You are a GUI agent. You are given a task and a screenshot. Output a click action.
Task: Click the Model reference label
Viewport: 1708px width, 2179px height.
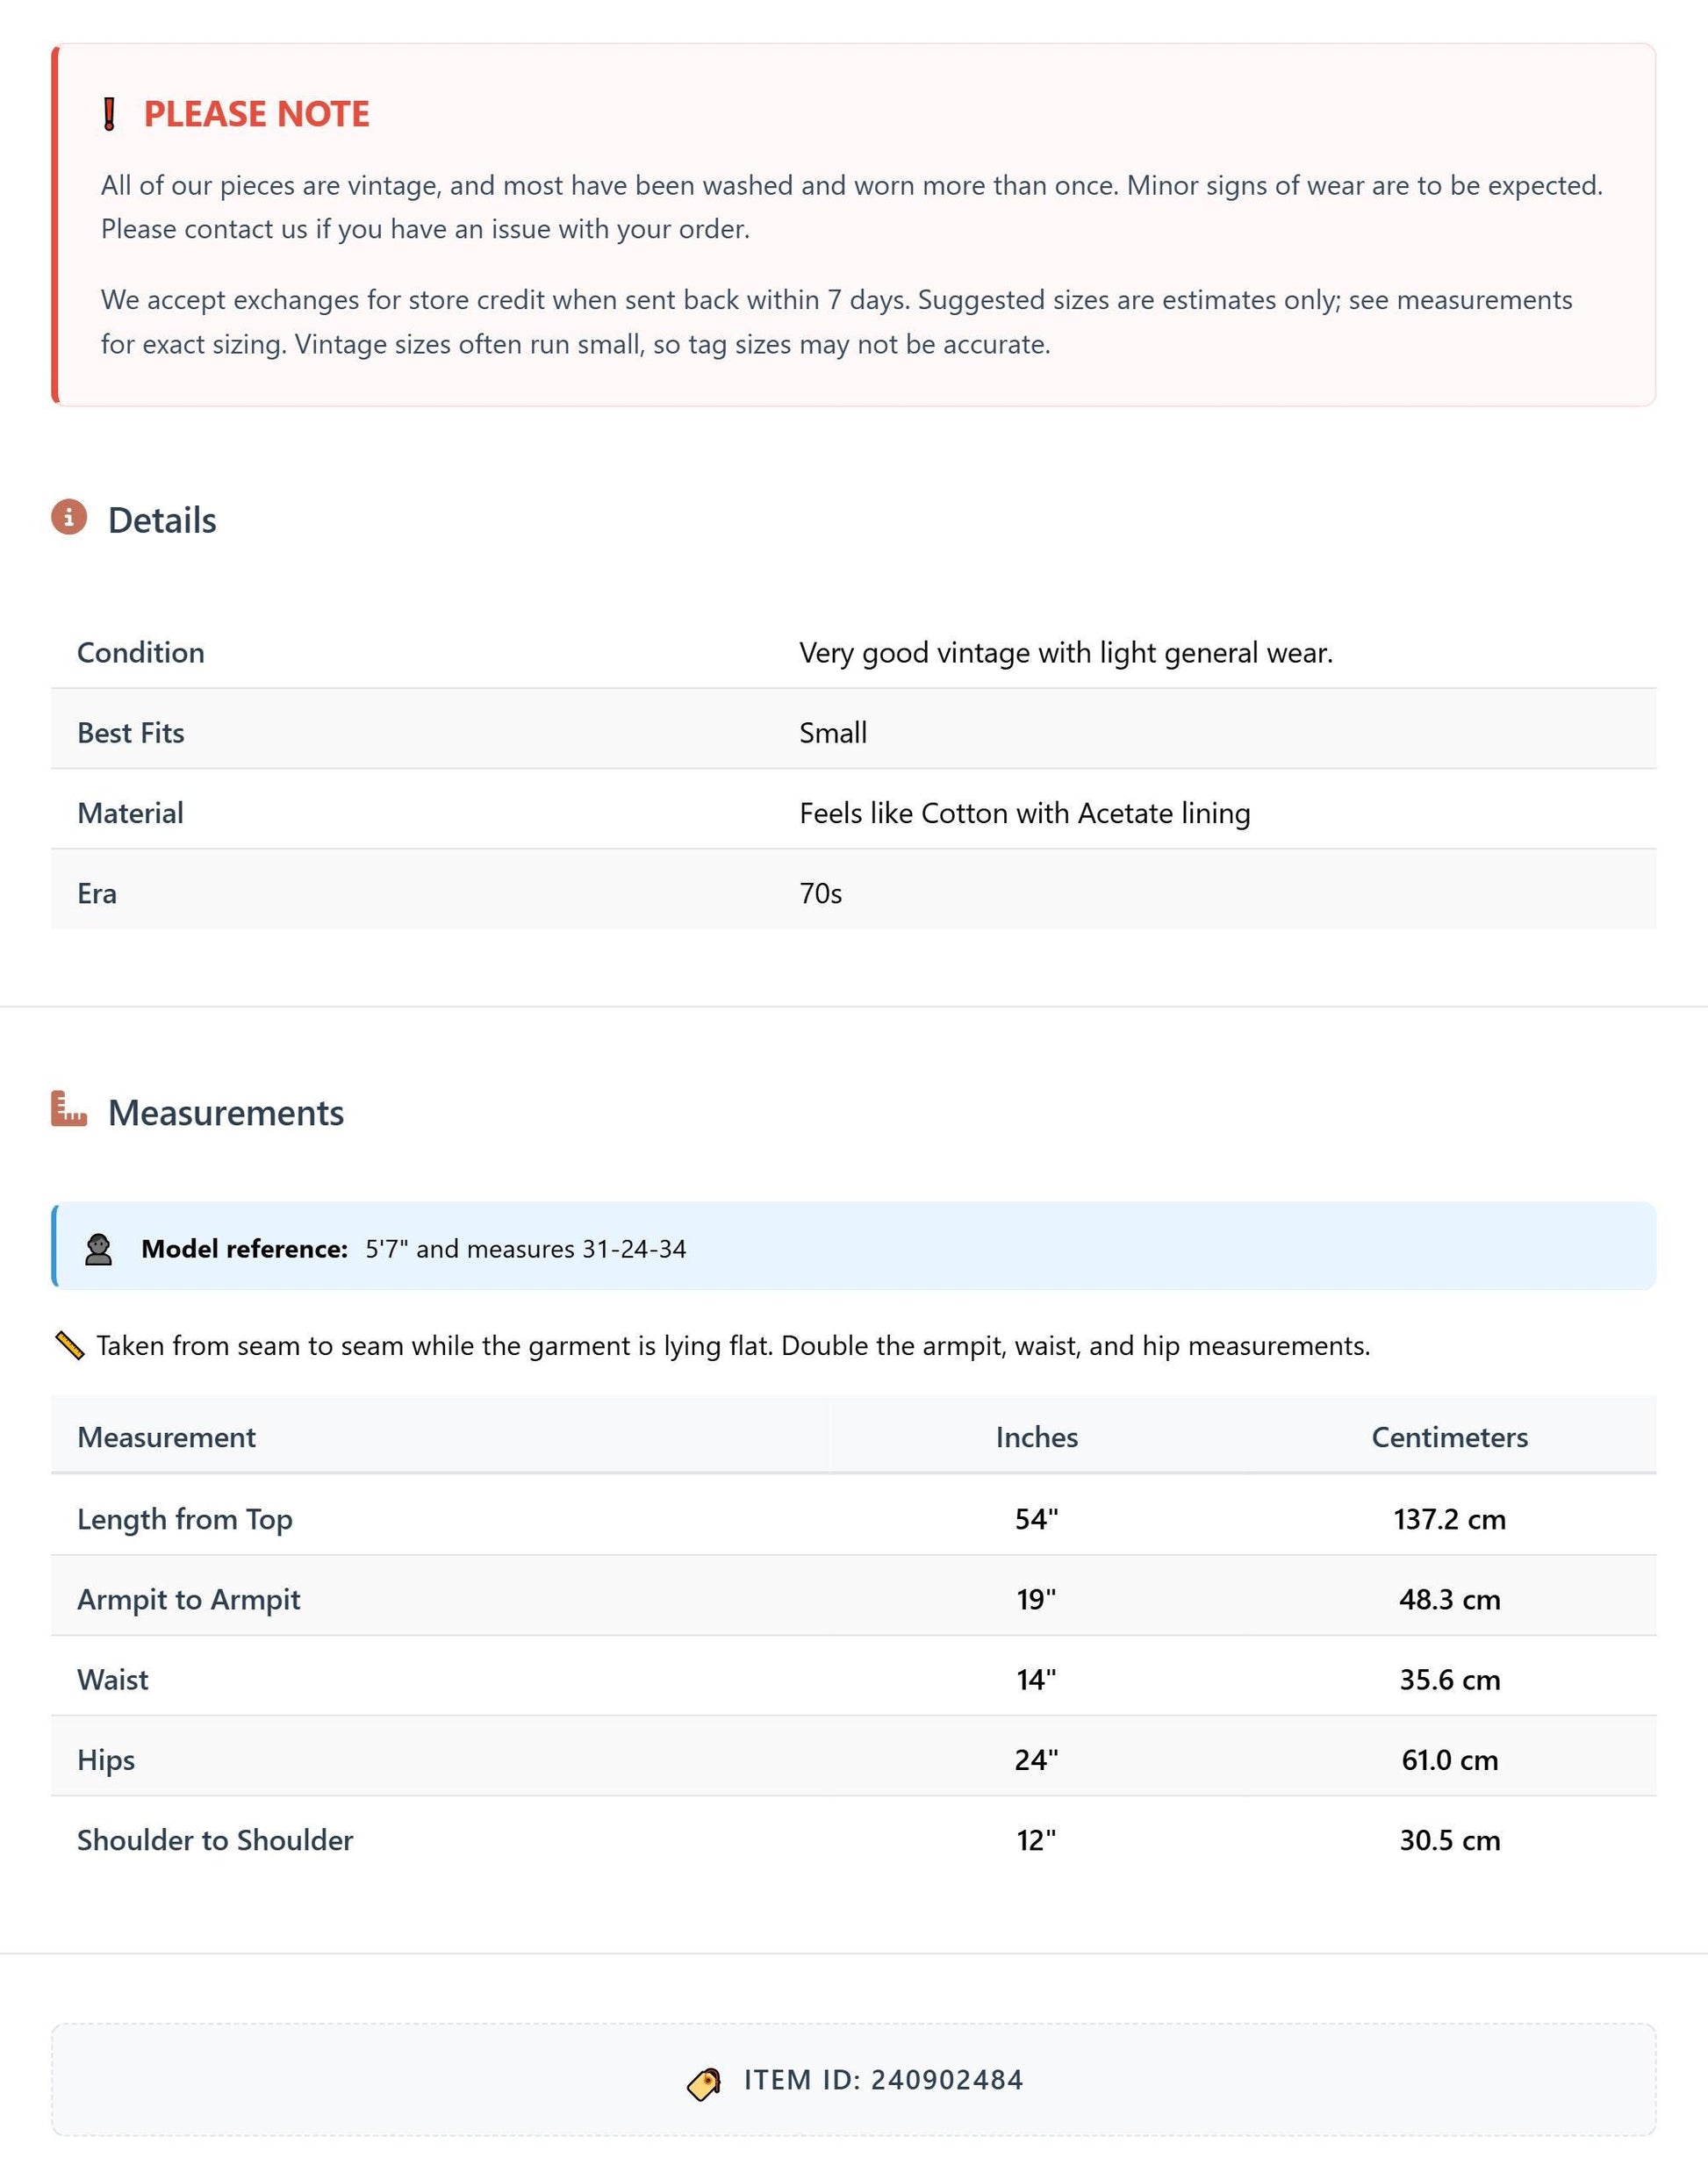click(x=245, y=1249)
